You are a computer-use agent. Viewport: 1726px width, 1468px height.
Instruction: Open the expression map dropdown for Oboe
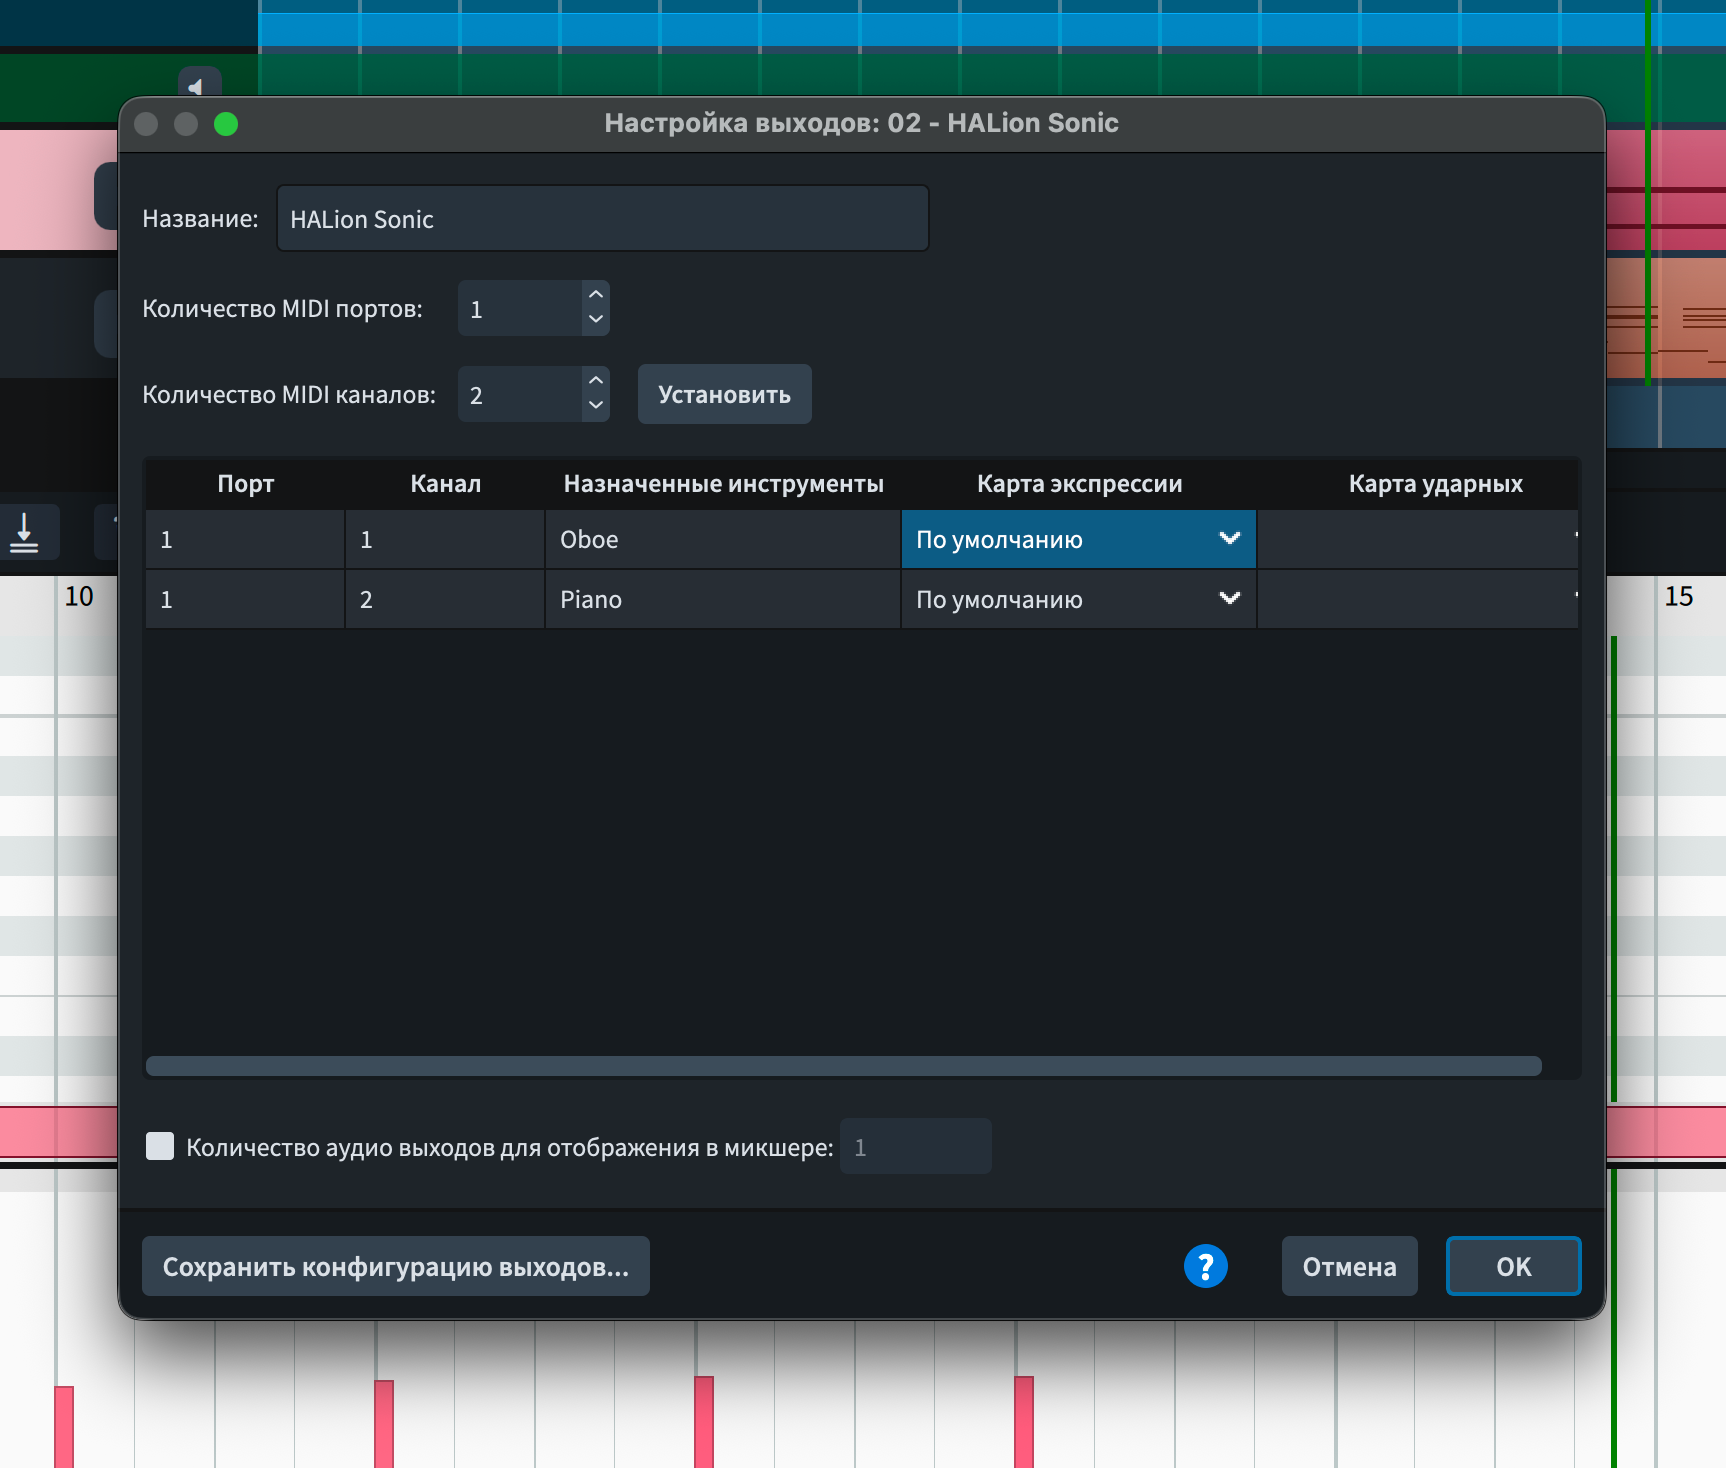pyautogui.click(x=1078, y=539)
